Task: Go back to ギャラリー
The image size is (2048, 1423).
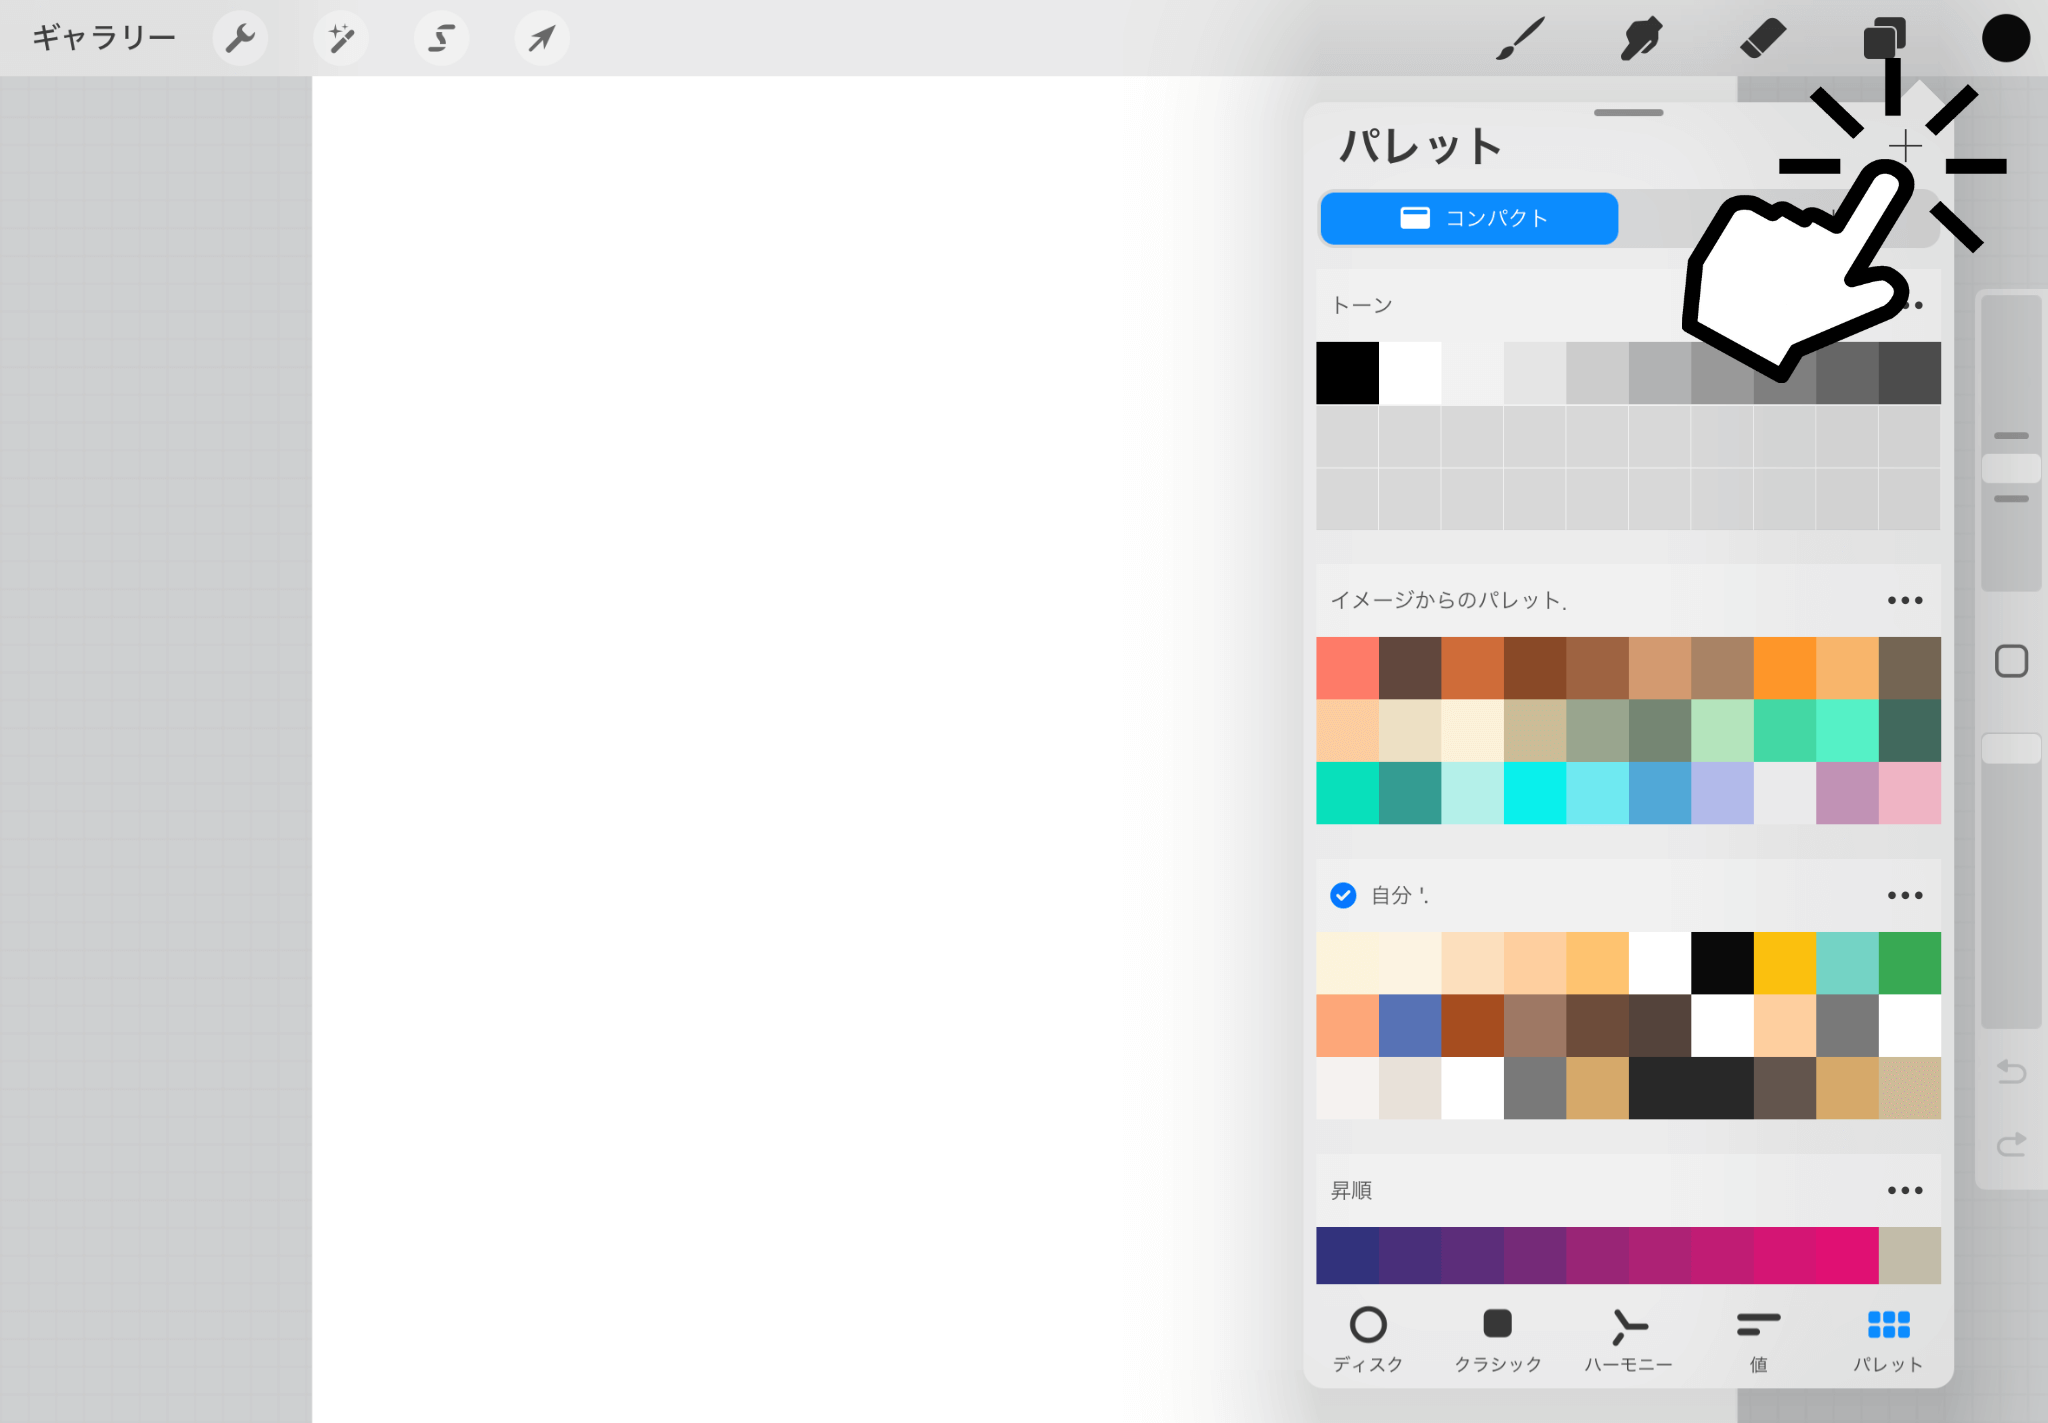Action: [104, 39]
